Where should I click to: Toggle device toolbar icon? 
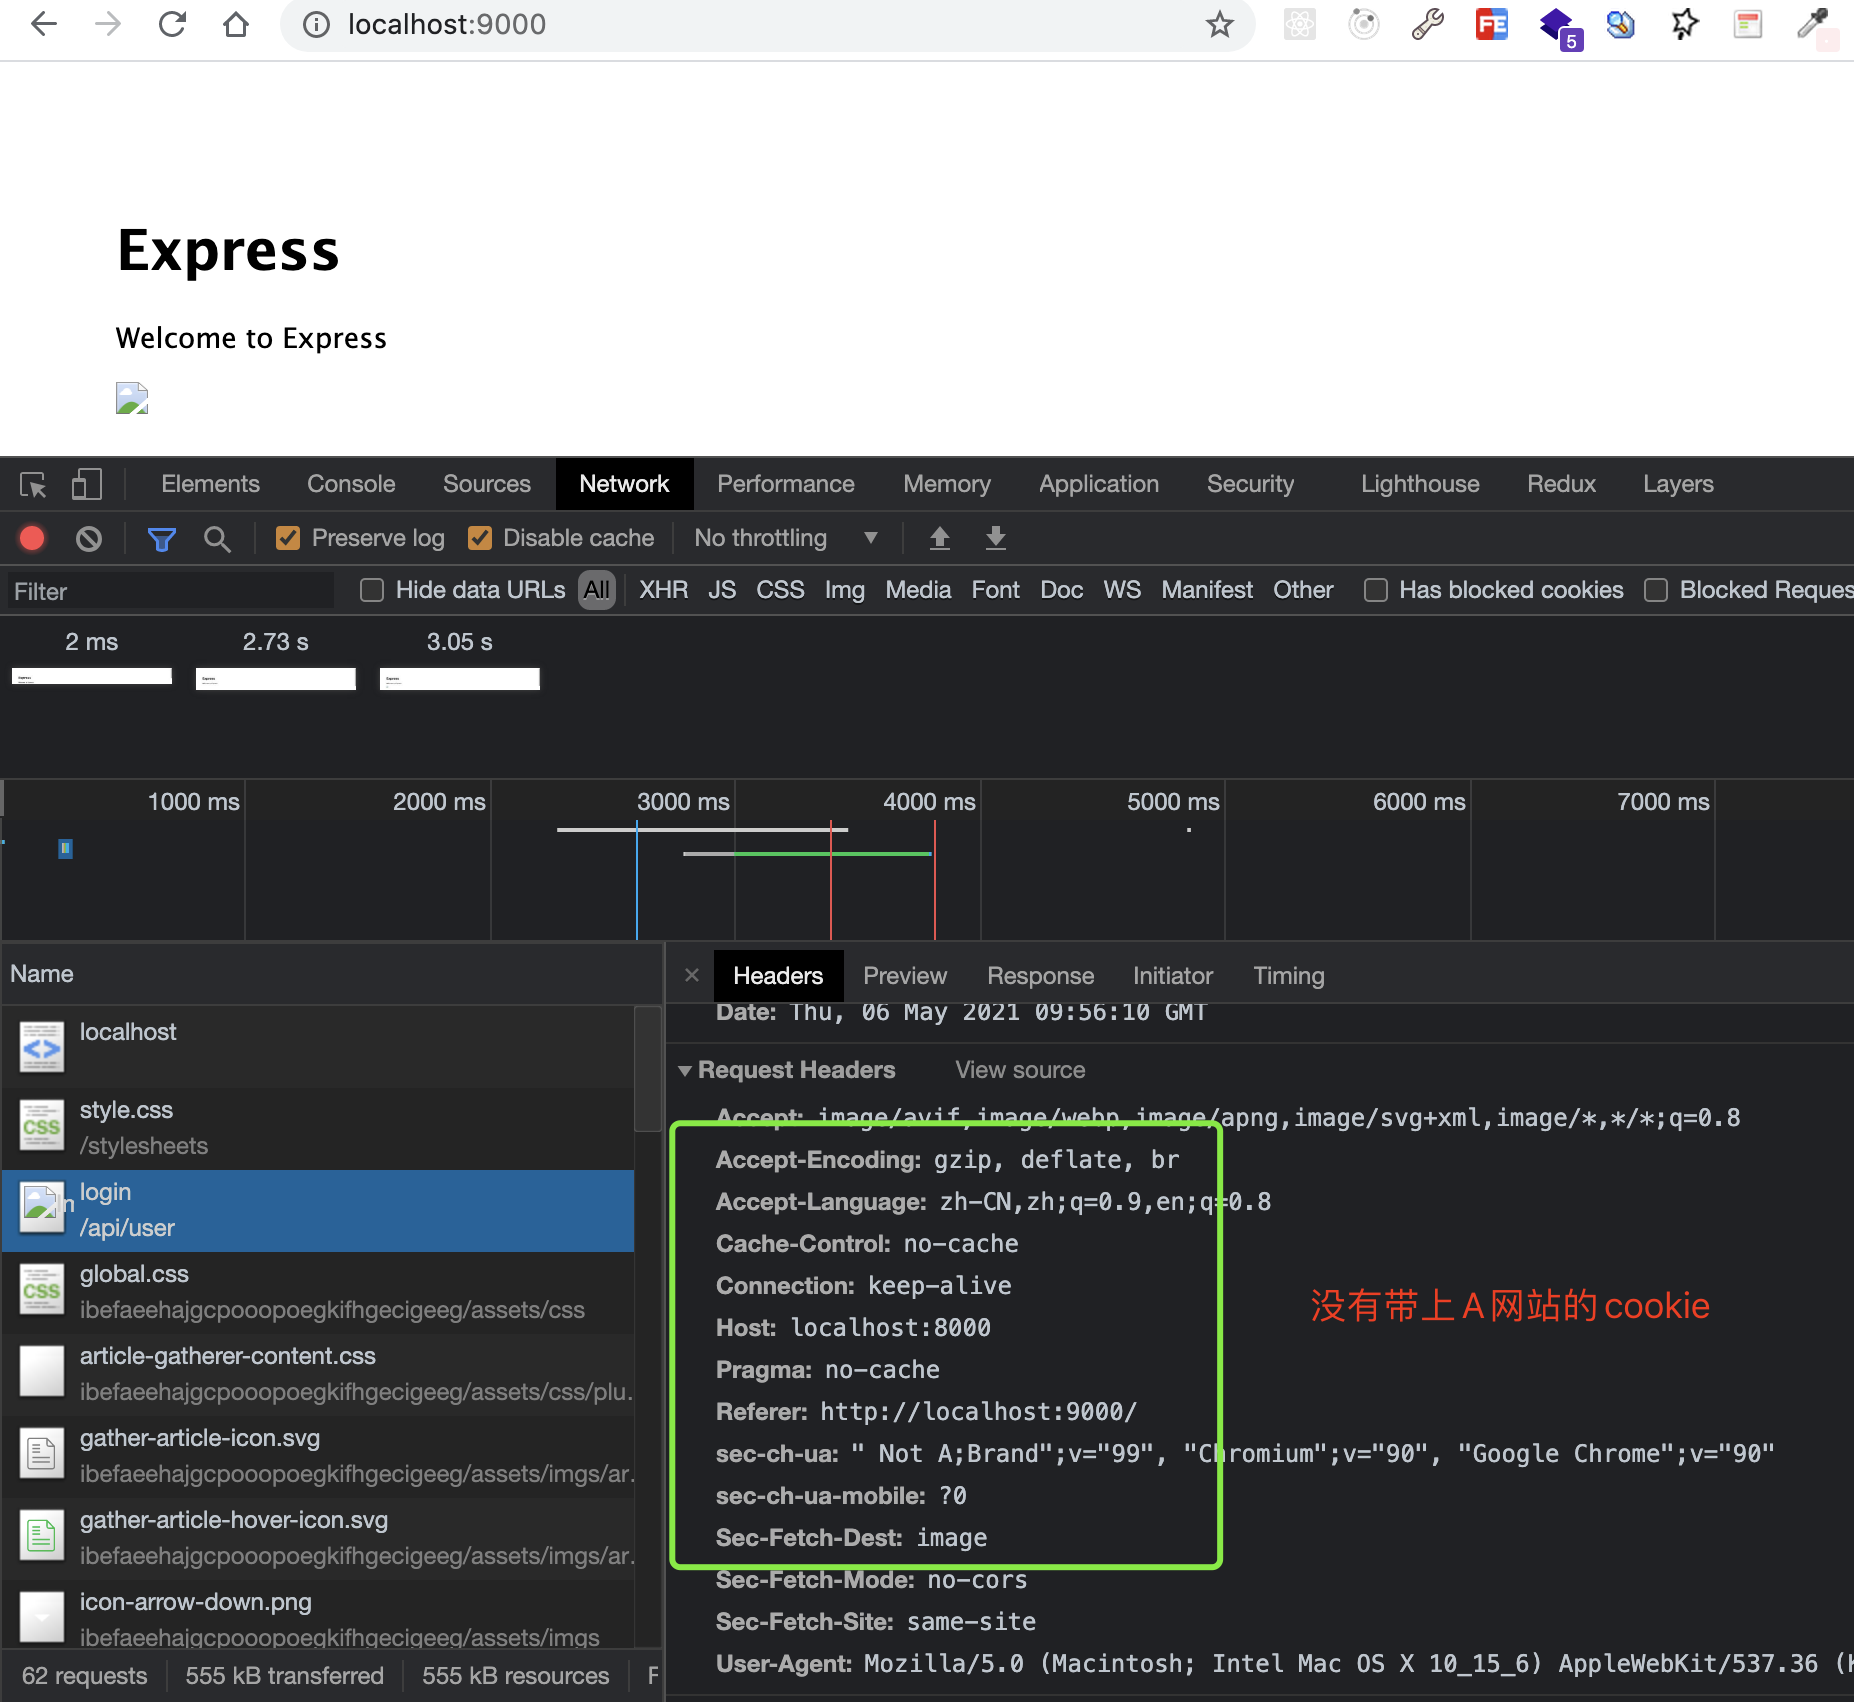tap(87, 485)
